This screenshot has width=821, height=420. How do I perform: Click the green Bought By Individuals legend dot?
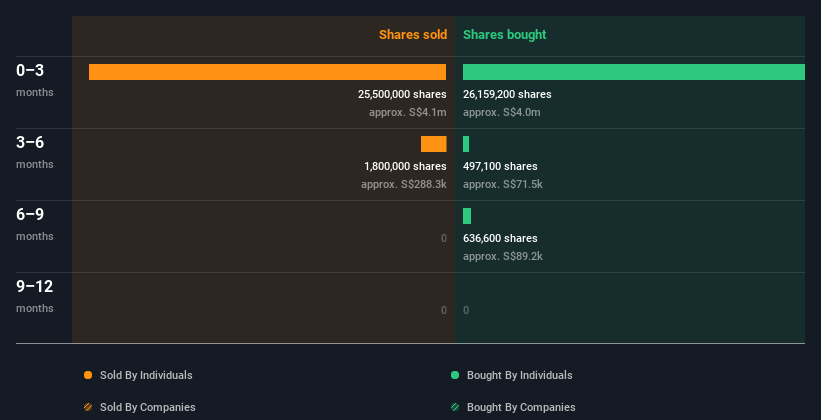(x=455, y=375)
